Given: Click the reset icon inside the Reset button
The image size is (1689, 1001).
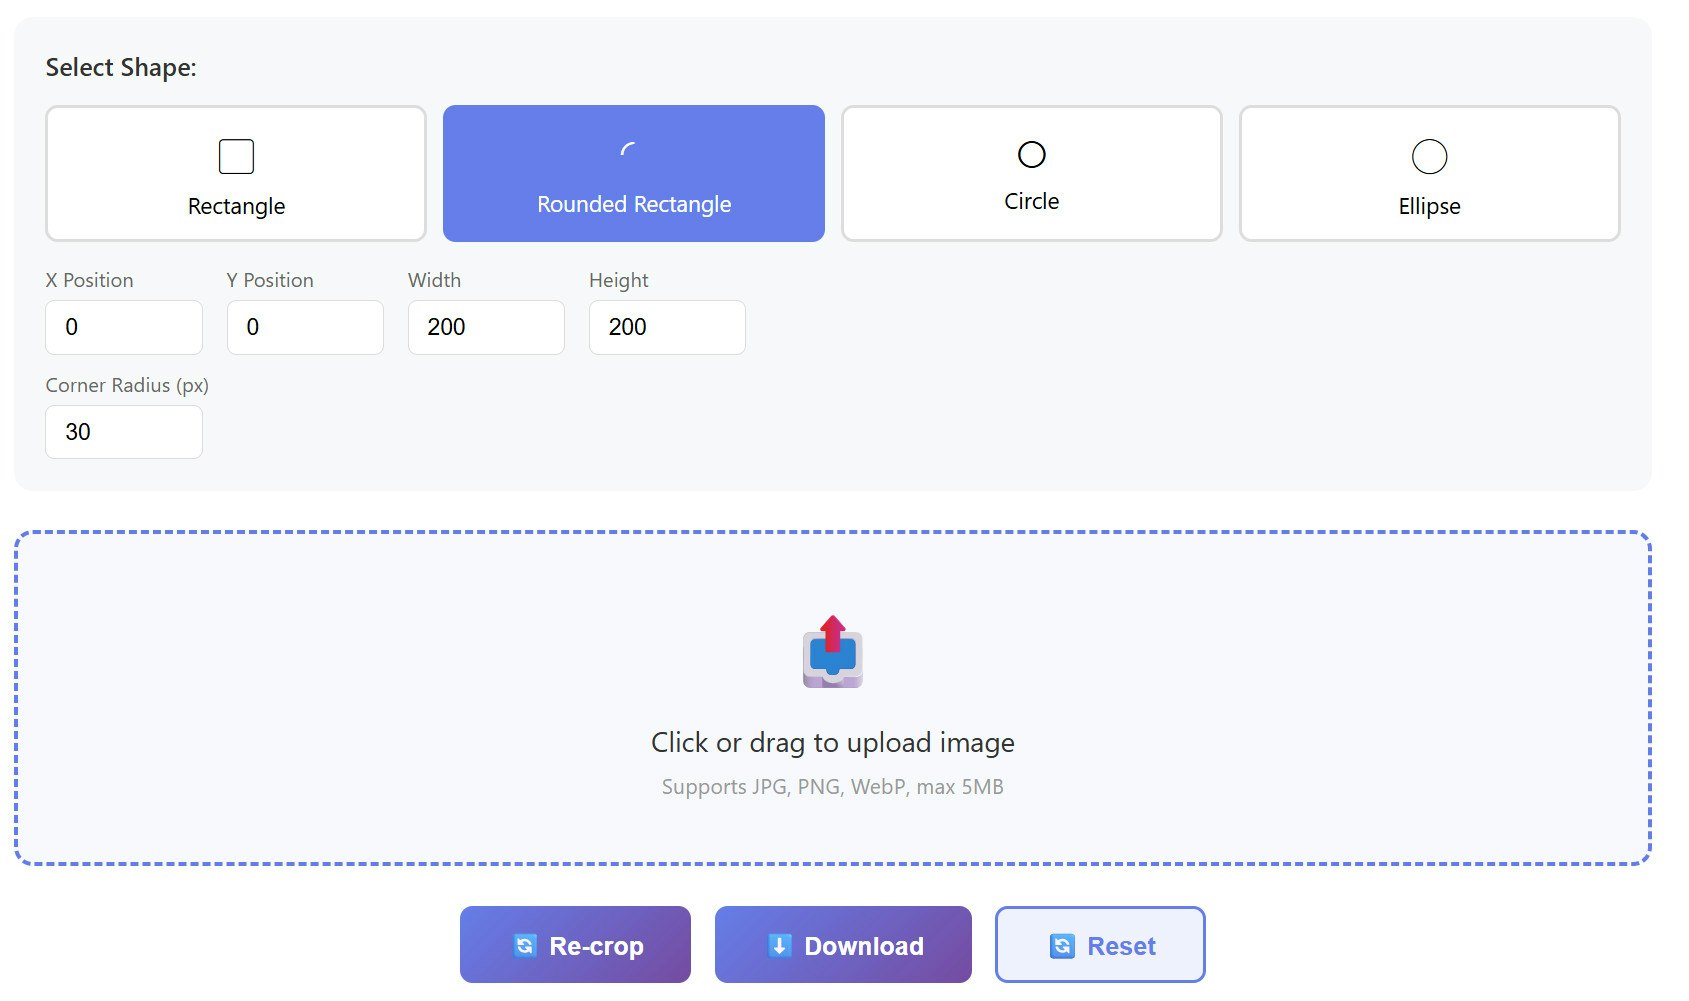Looking at the screenshot, I should coord(1063,944).
